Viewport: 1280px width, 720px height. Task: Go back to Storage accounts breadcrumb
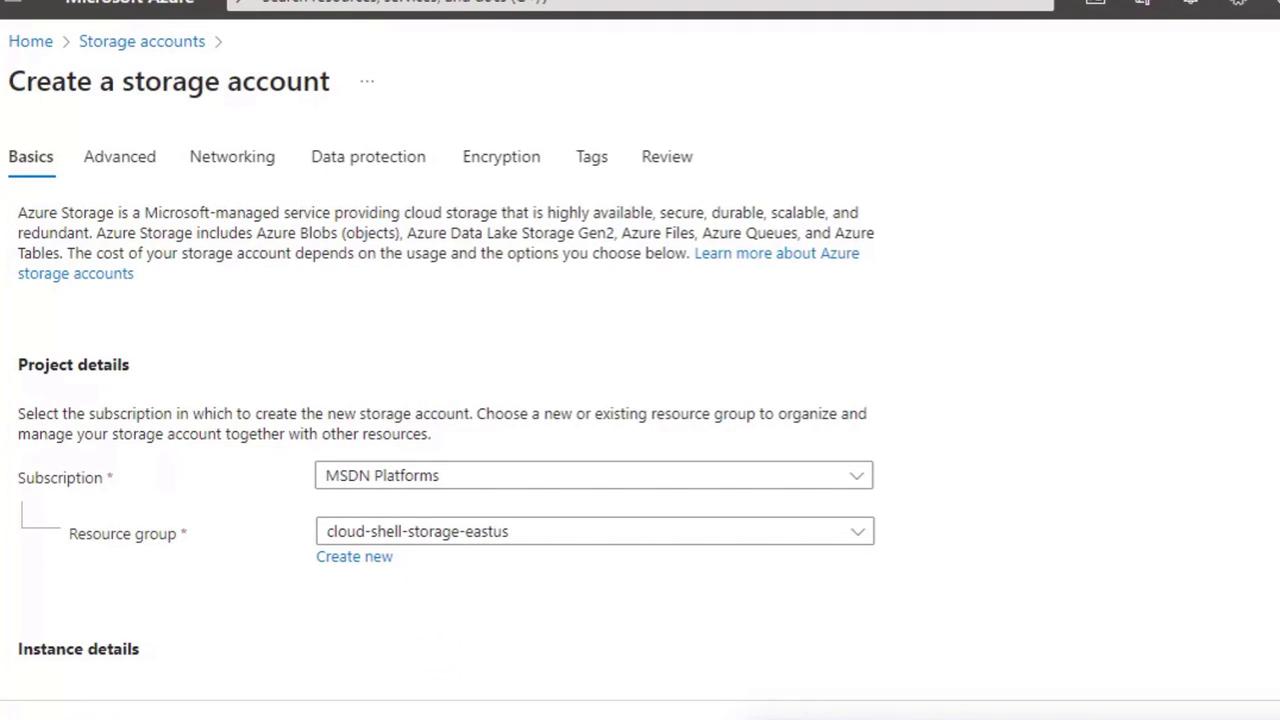pyautogui.click(x=142, y=41)
